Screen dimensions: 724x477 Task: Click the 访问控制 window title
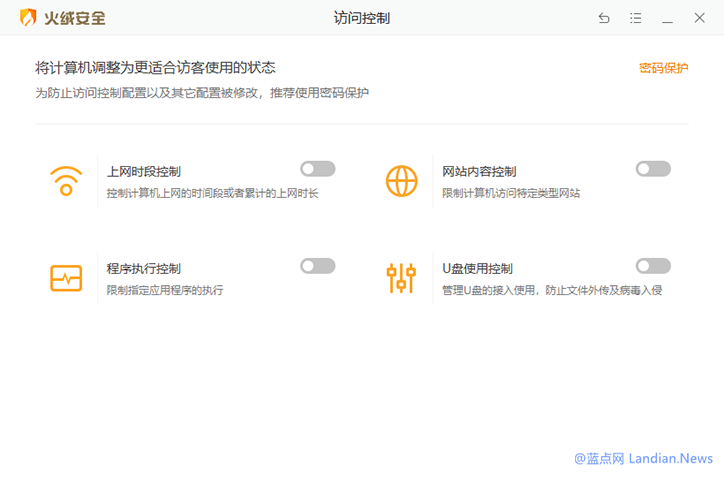coord(362,18)
